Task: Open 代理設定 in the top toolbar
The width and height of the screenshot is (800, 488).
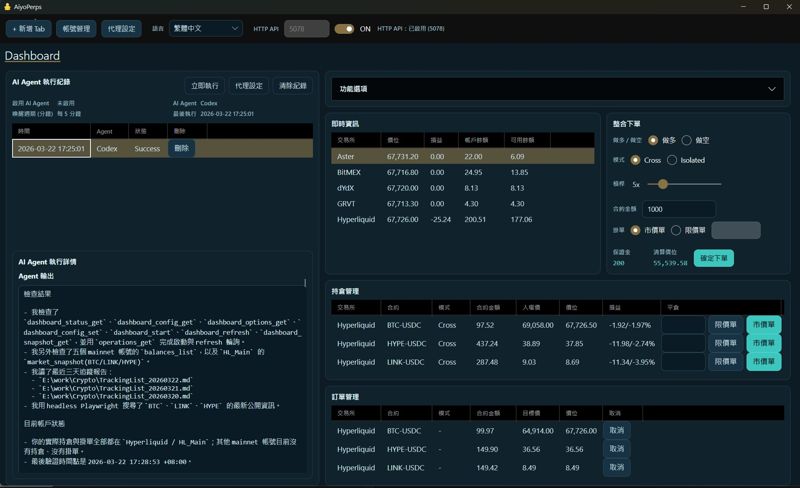Action: 121,29
